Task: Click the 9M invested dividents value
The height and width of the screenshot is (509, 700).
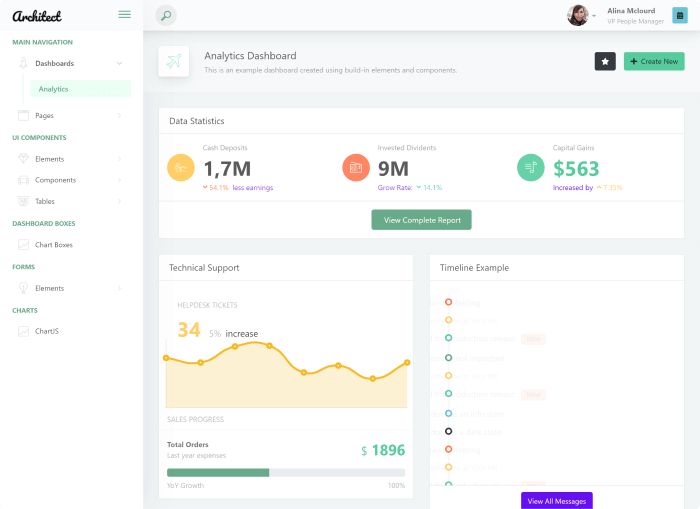Action: point(393,169)
